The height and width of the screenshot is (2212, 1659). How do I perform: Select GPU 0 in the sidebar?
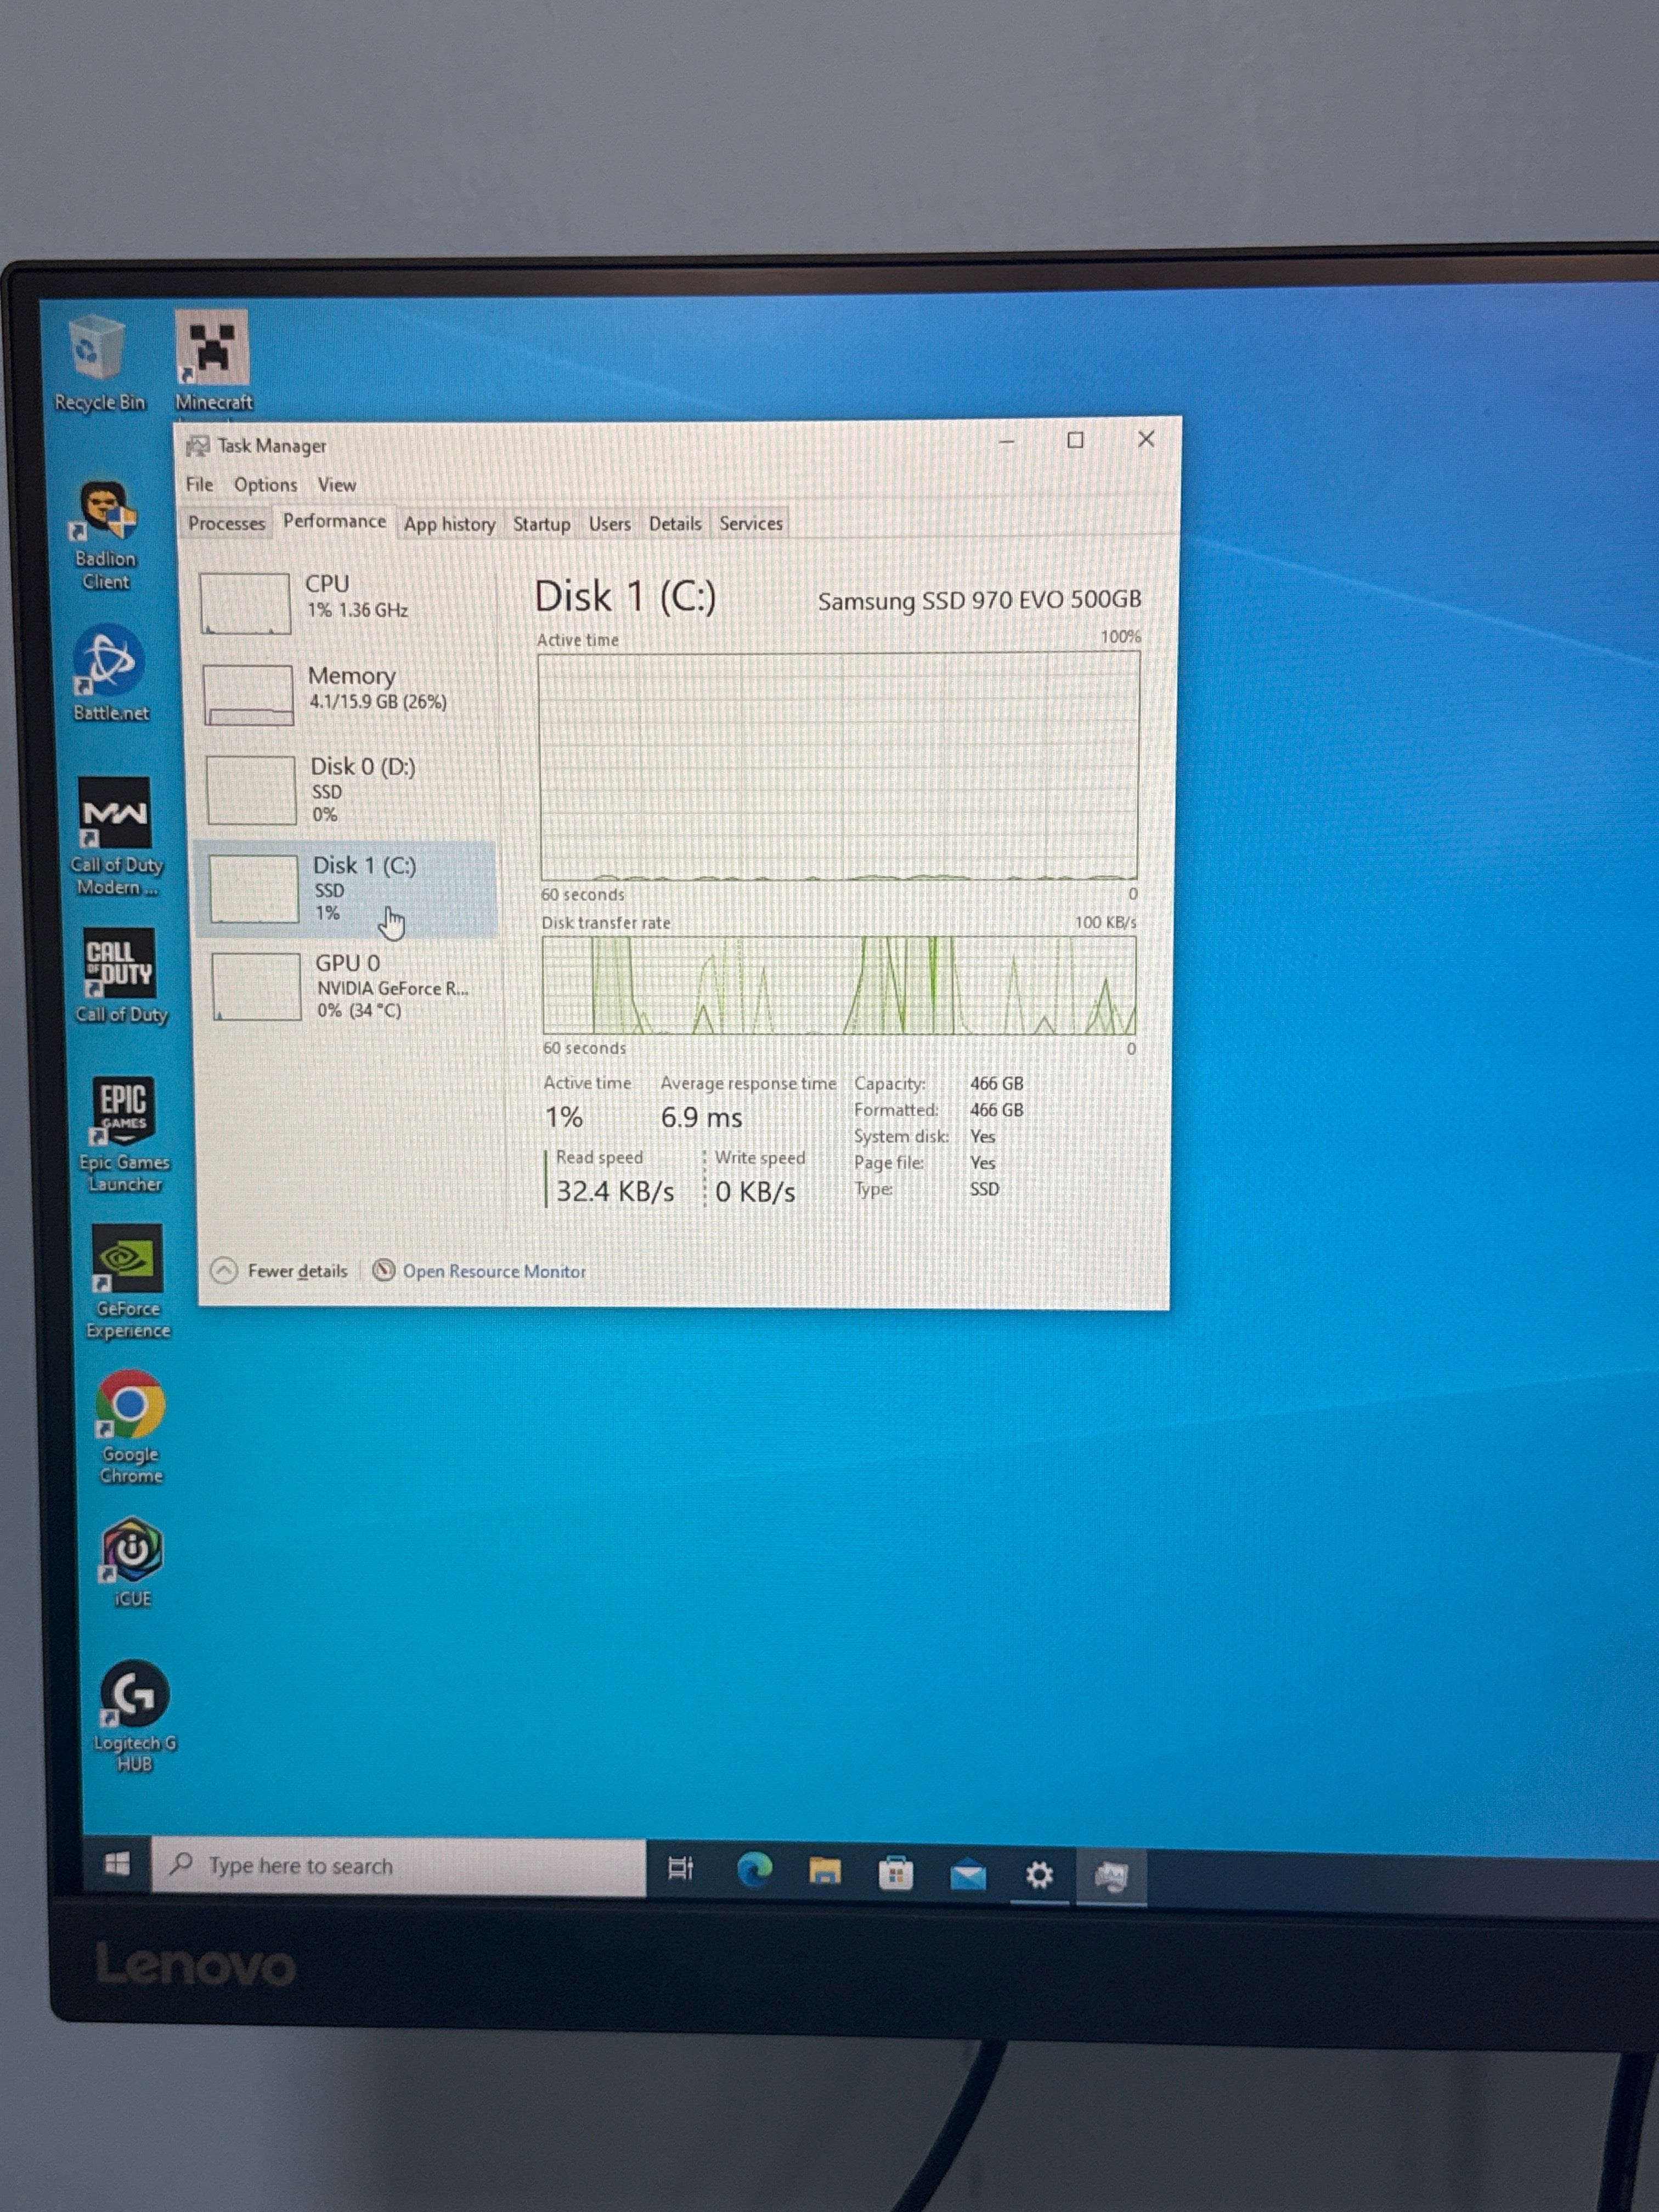352,986
